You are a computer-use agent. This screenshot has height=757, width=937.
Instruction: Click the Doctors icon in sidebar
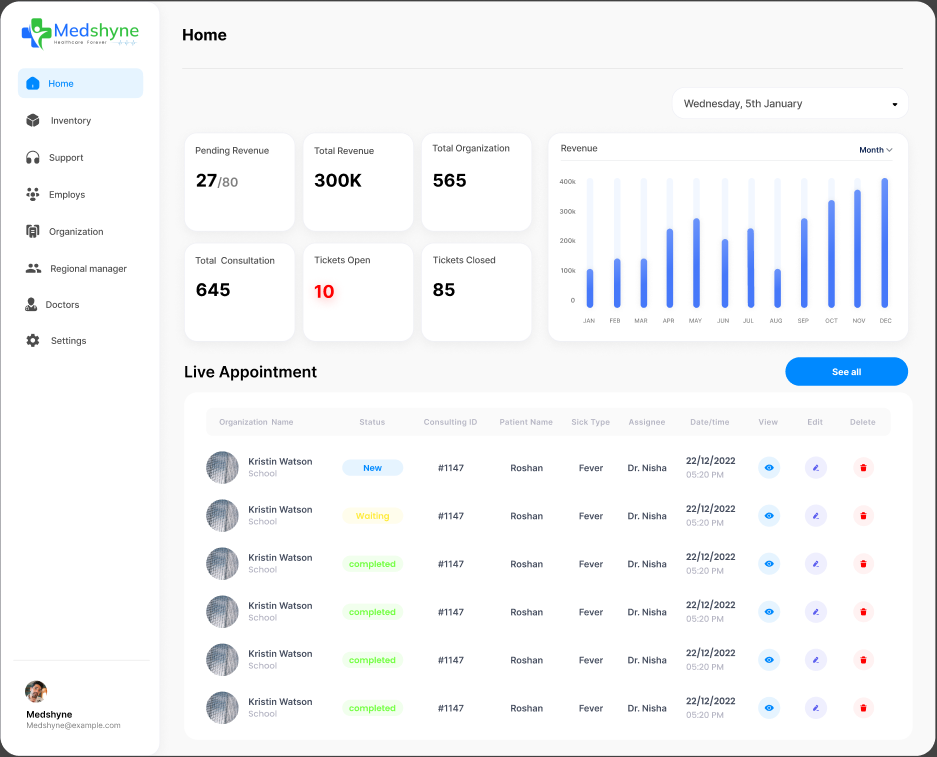32,304
